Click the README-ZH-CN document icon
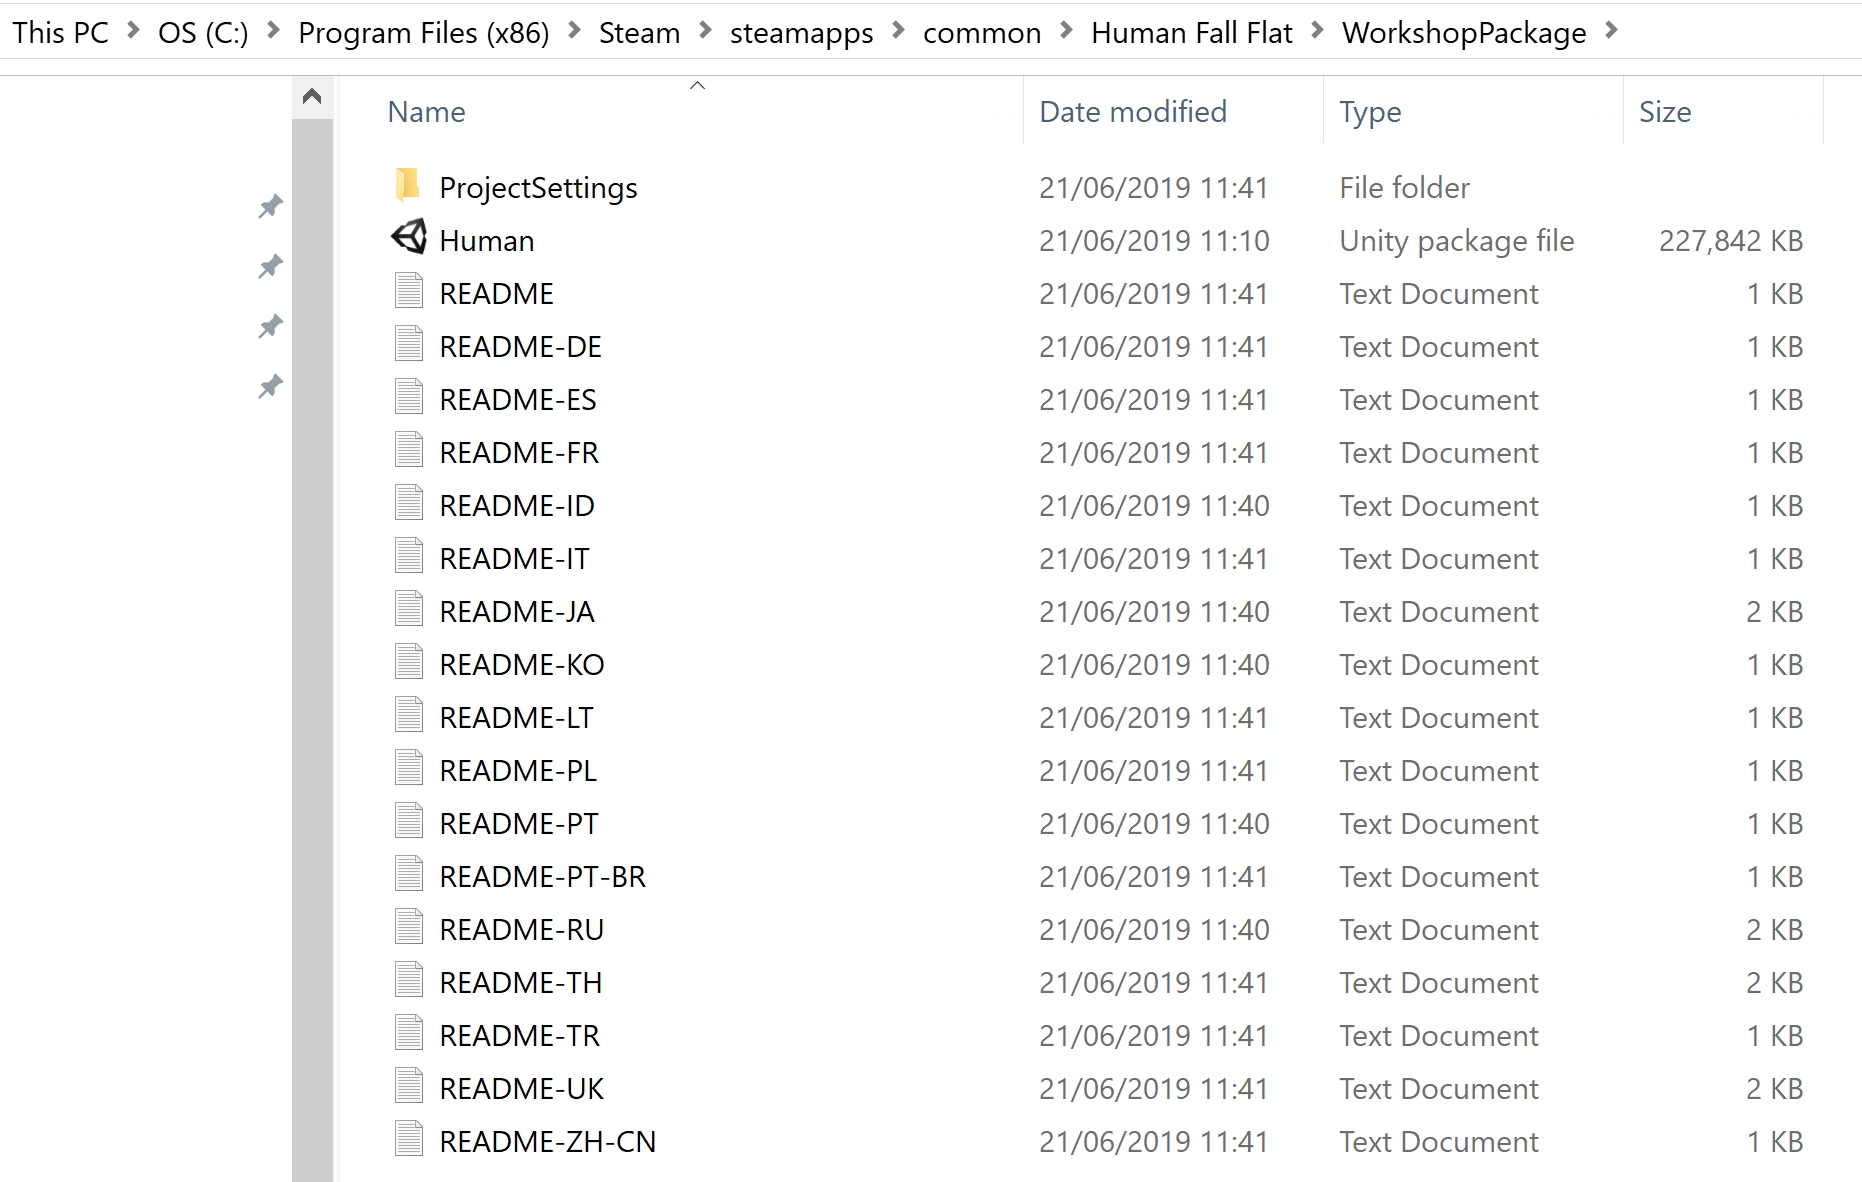This screenshot has height=1182, width=1862. click(408, 1140)
